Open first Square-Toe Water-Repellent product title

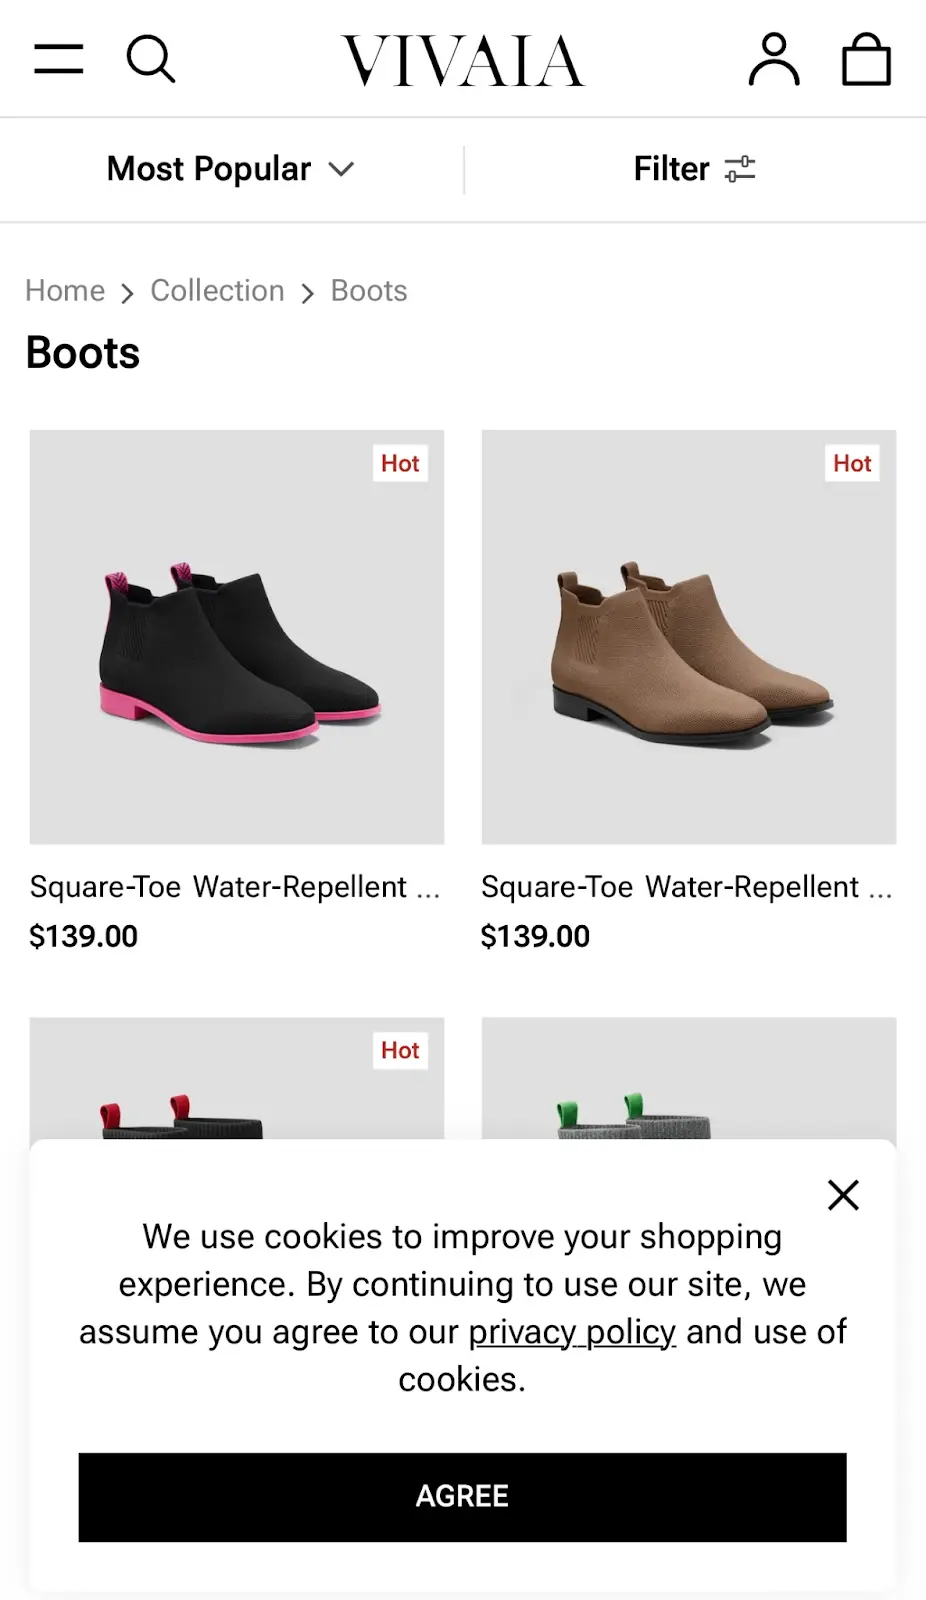point(235,887)
